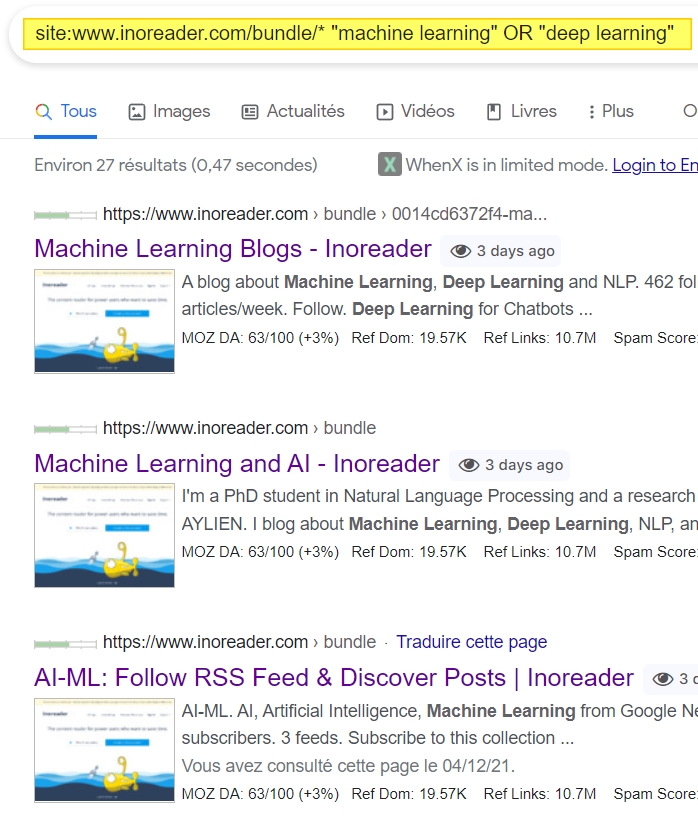Click eye icon beside Machine Learning and AI title
698x823 pixels.
469,465
